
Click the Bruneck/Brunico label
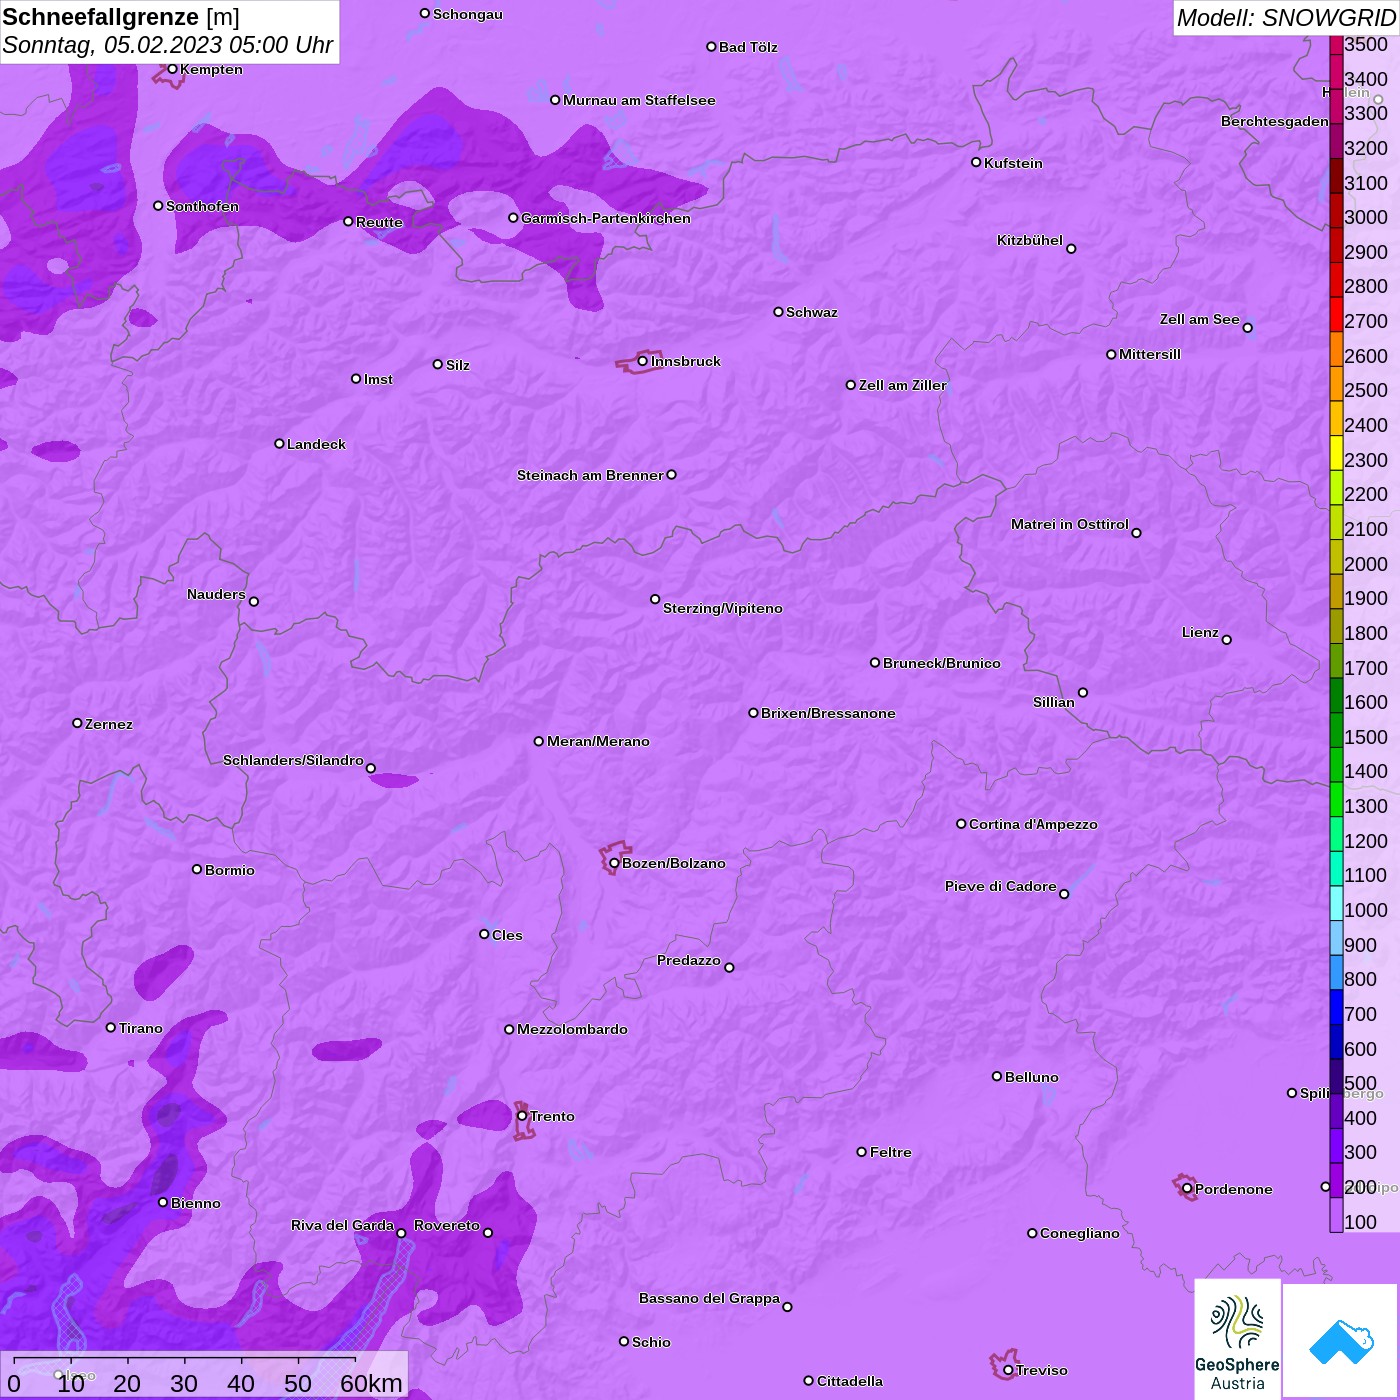click(942, 663)
